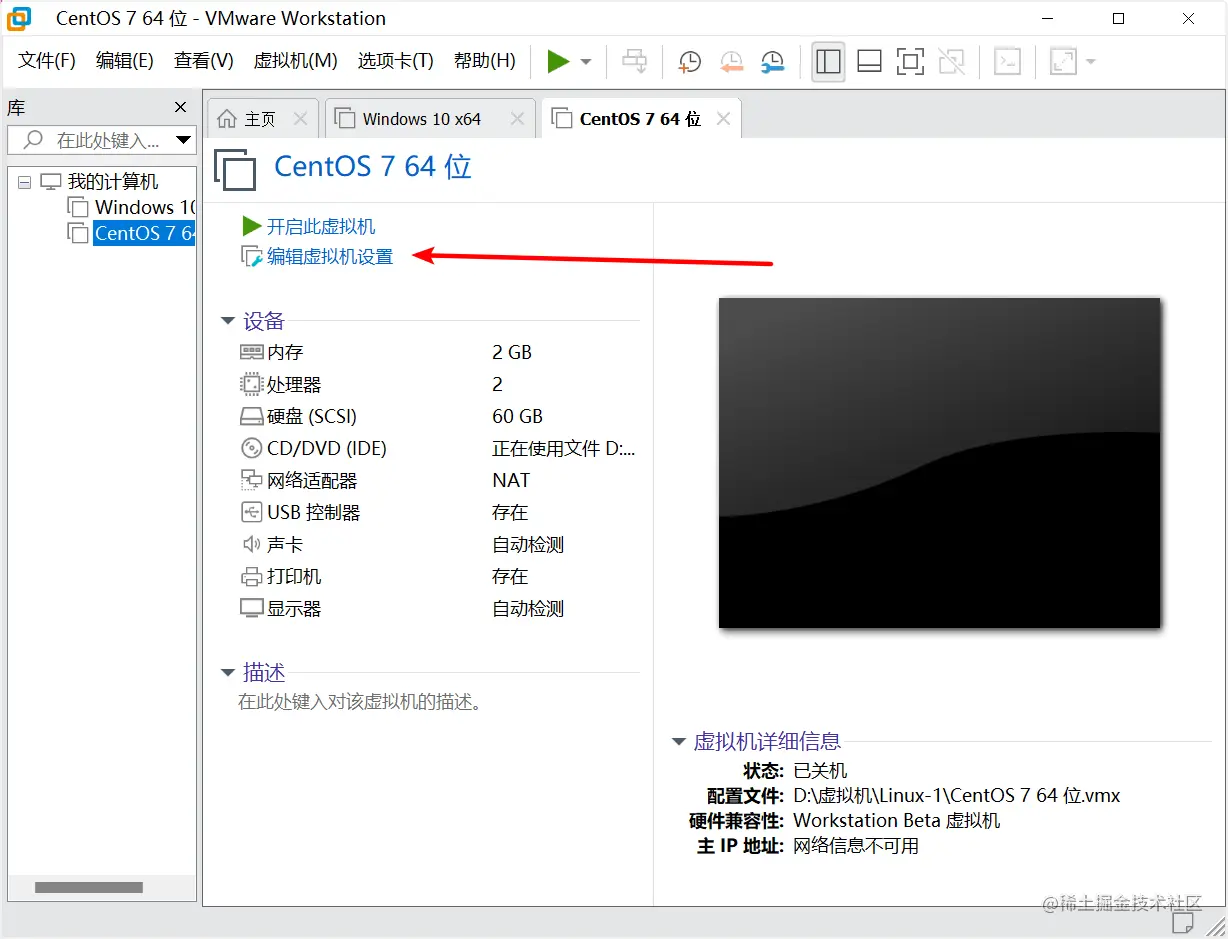This screenshot has width=1228, height=939.
Task: Click the 显示器 display icon
Action: pyautogui.click(x=251, y=608)
